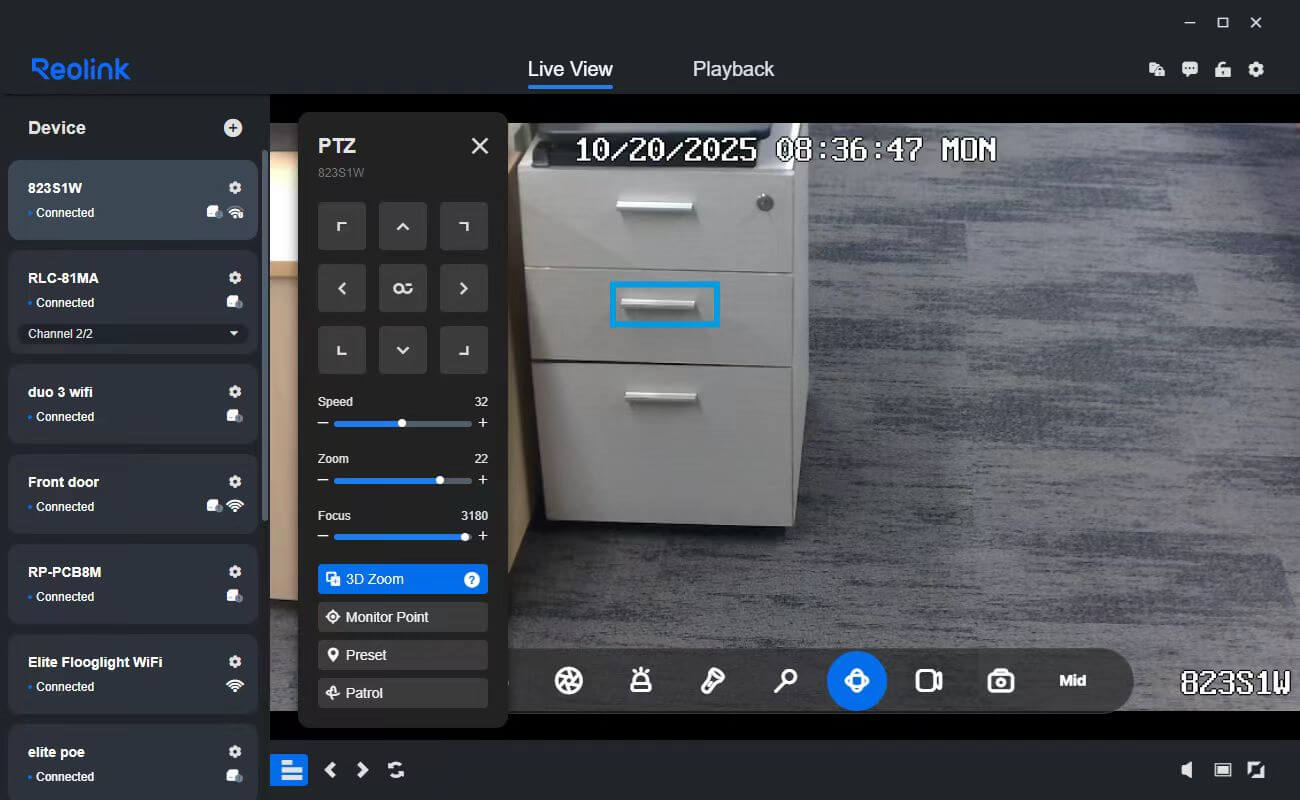Click the PTZ control icon in the toolbar

(x=856, y=681)
